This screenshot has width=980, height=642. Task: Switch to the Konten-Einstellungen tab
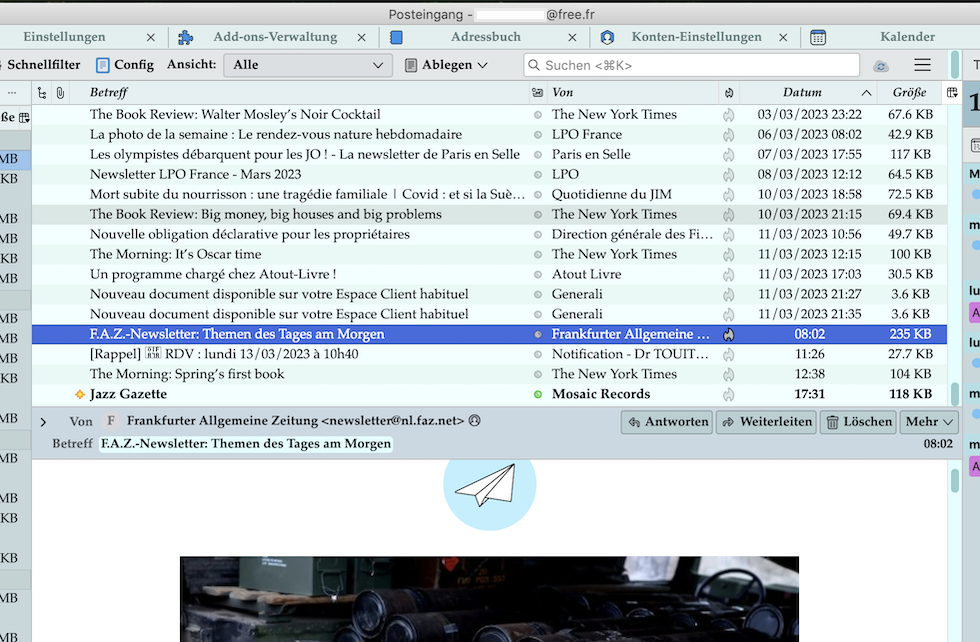(x=696, y=37)
